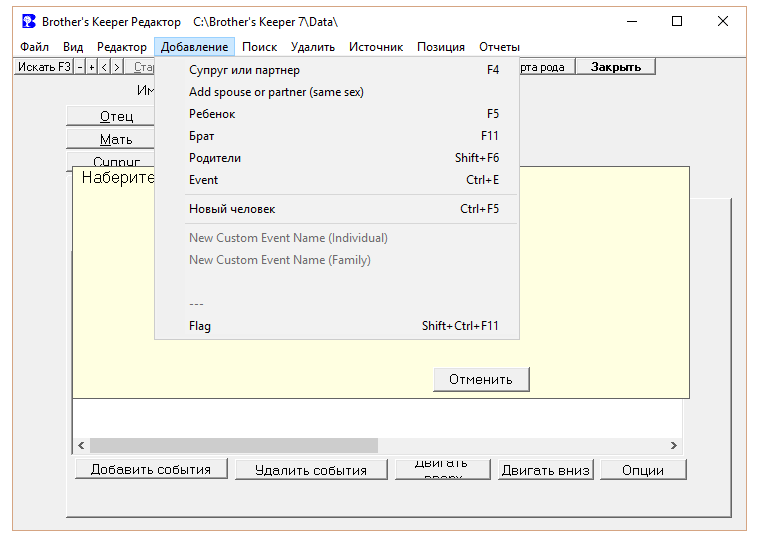779x544 pixels.
Task: Click the horizontal scrollbar right arrow
Action: point(674,446)
